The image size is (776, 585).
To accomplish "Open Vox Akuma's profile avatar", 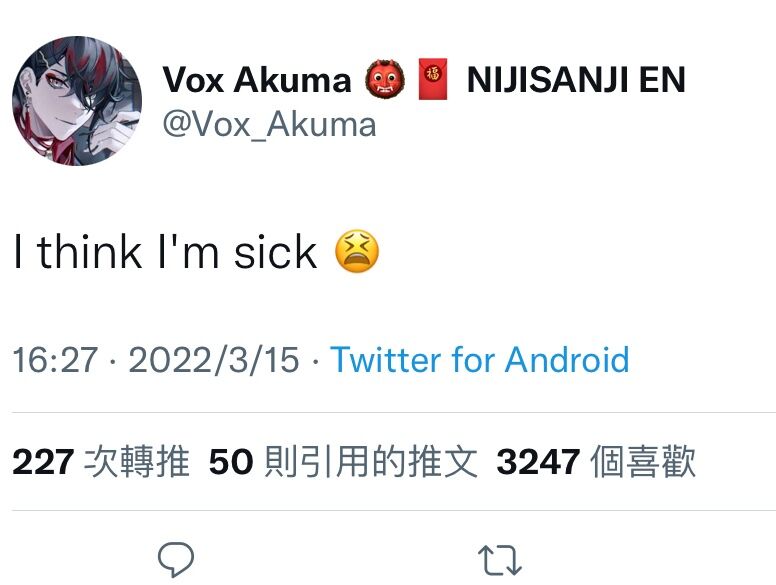I will pos(77,101).
